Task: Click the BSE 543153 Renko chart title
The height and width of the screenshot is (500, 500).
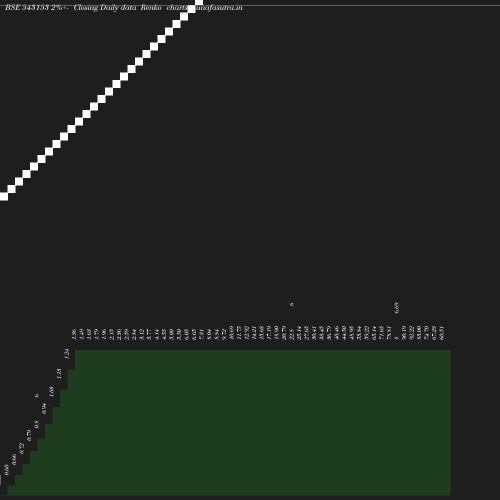Action: [124, 7]
